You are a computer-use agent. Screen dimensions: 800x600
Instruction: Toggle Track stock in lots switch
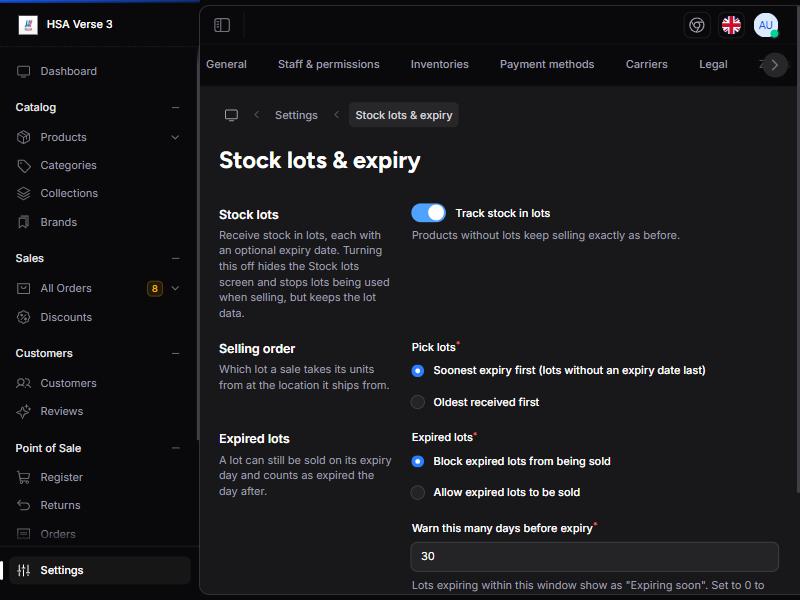coord(429,213)
